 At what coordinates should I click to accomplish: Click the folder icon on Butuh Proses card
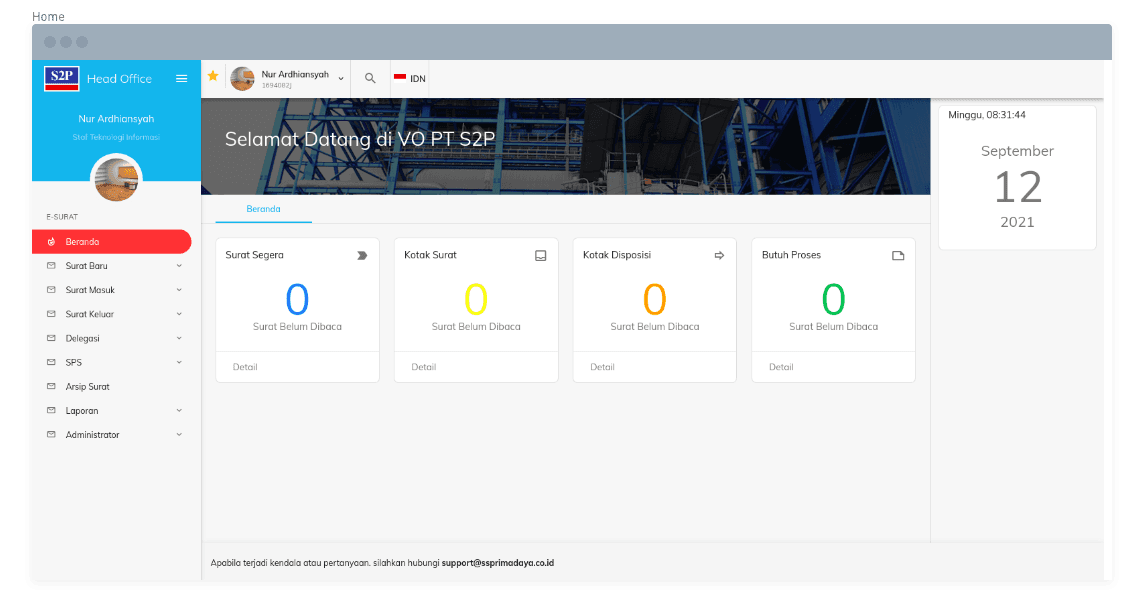(x=898, y=255)
